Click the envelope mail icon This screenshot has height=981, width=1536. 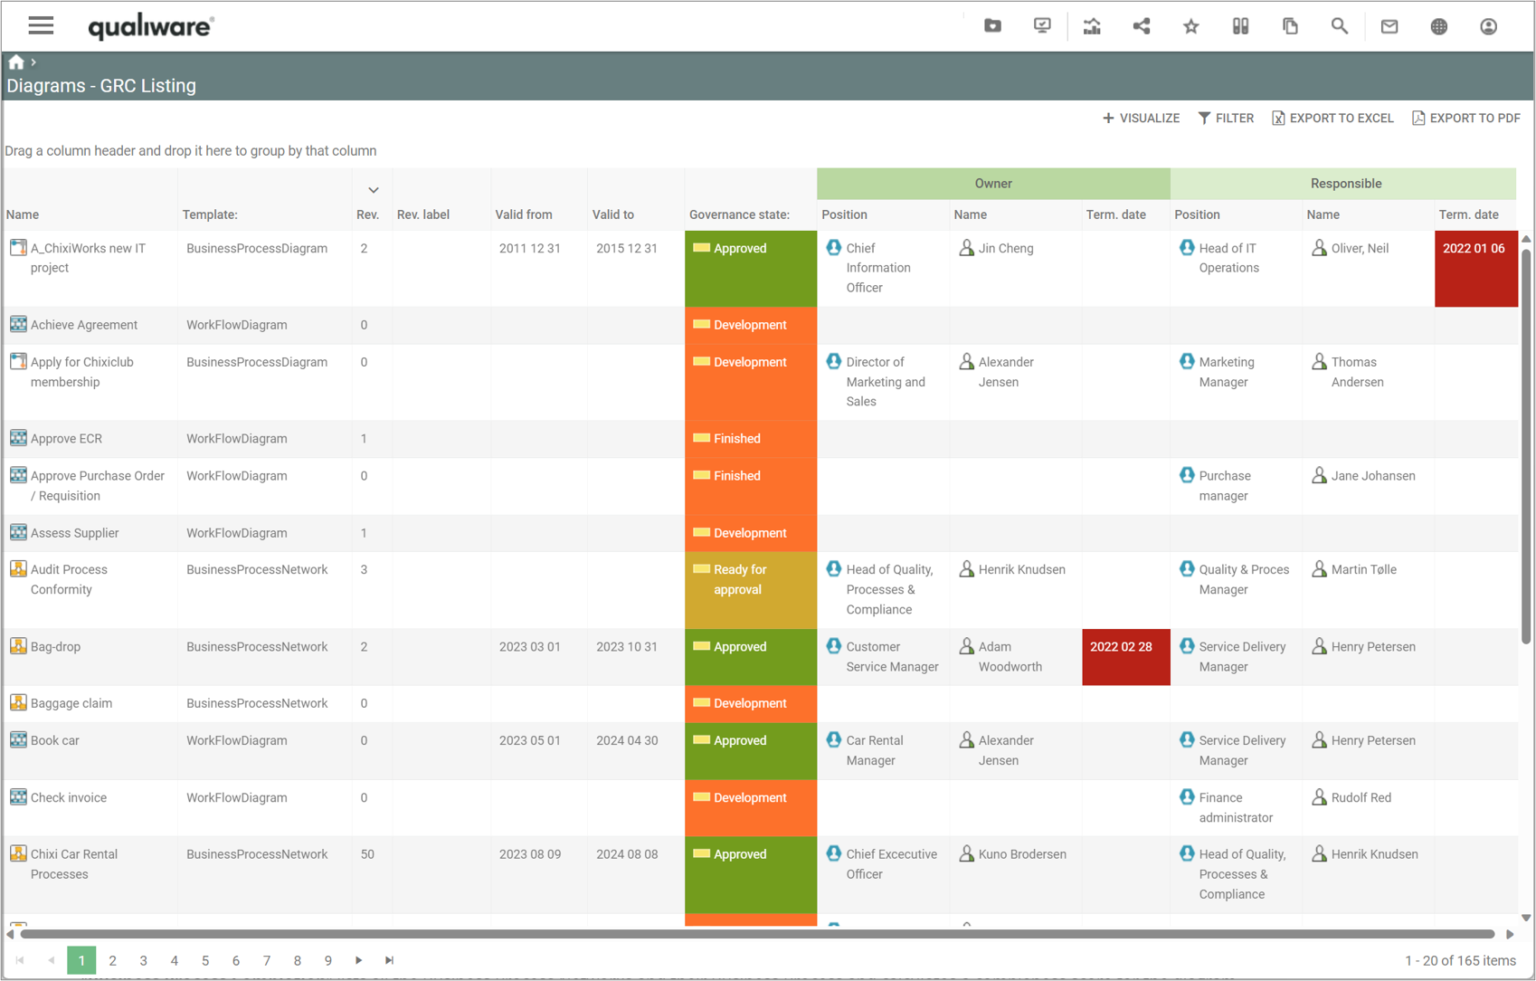(1389, 25)
